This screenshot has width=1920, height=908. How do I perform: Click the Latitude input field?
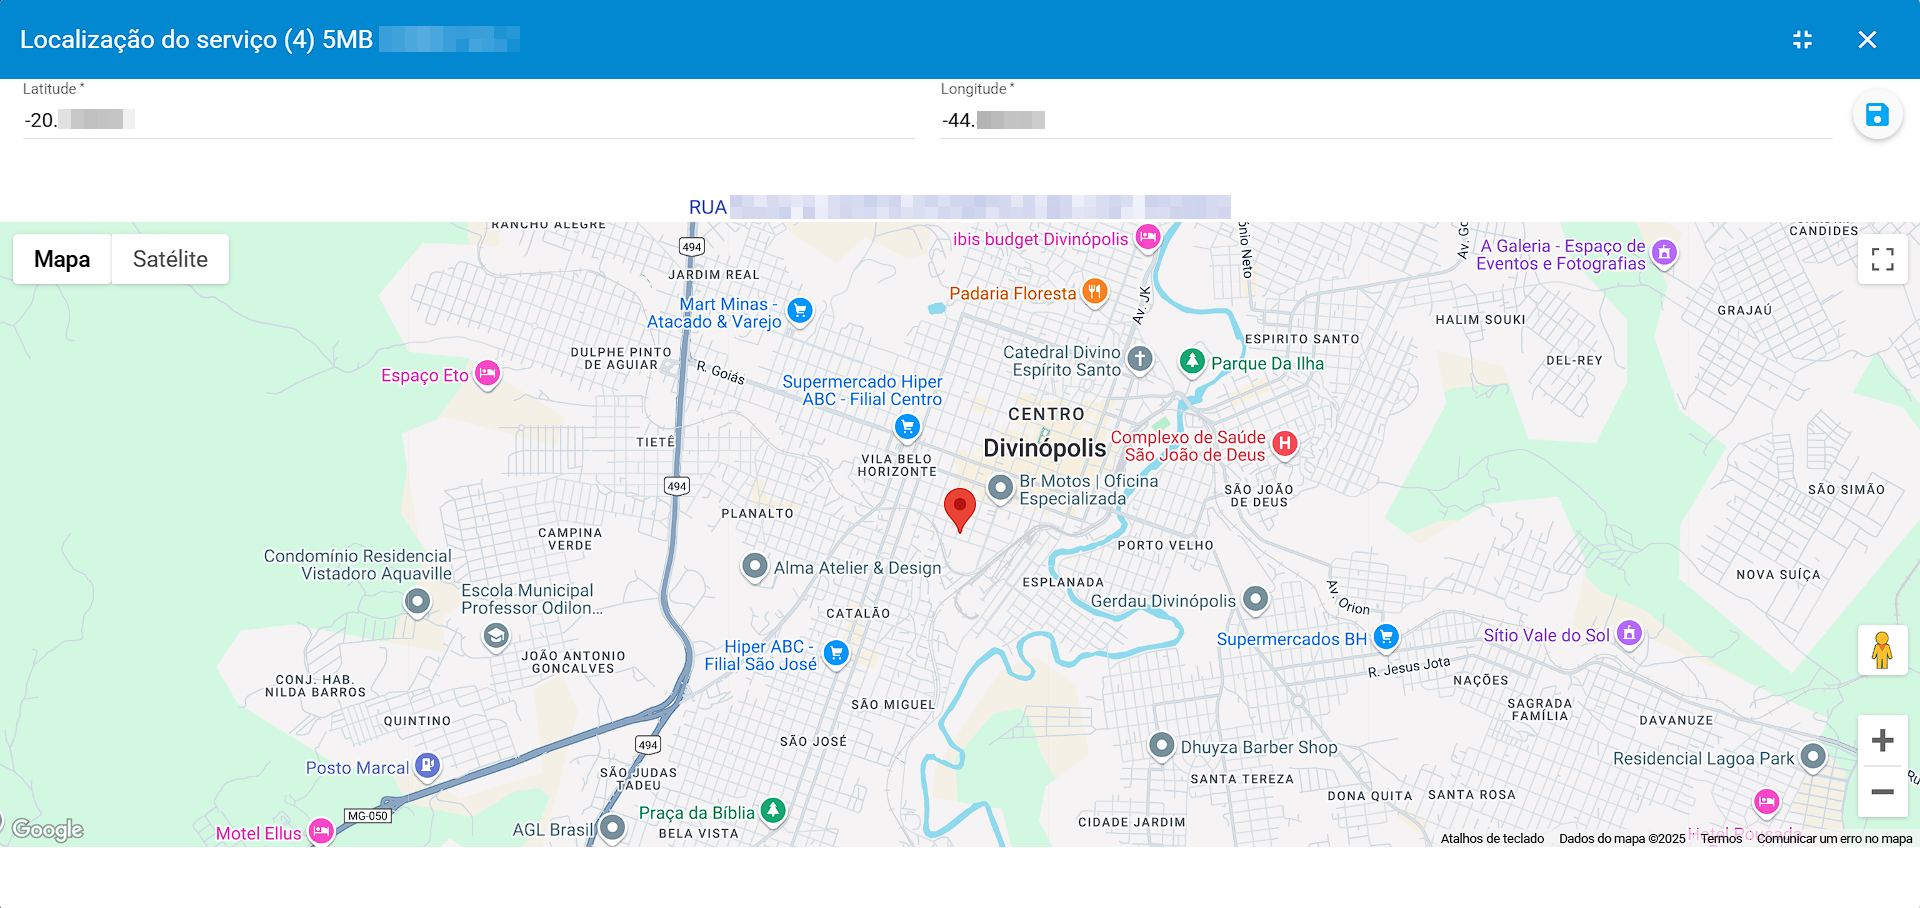468,120
